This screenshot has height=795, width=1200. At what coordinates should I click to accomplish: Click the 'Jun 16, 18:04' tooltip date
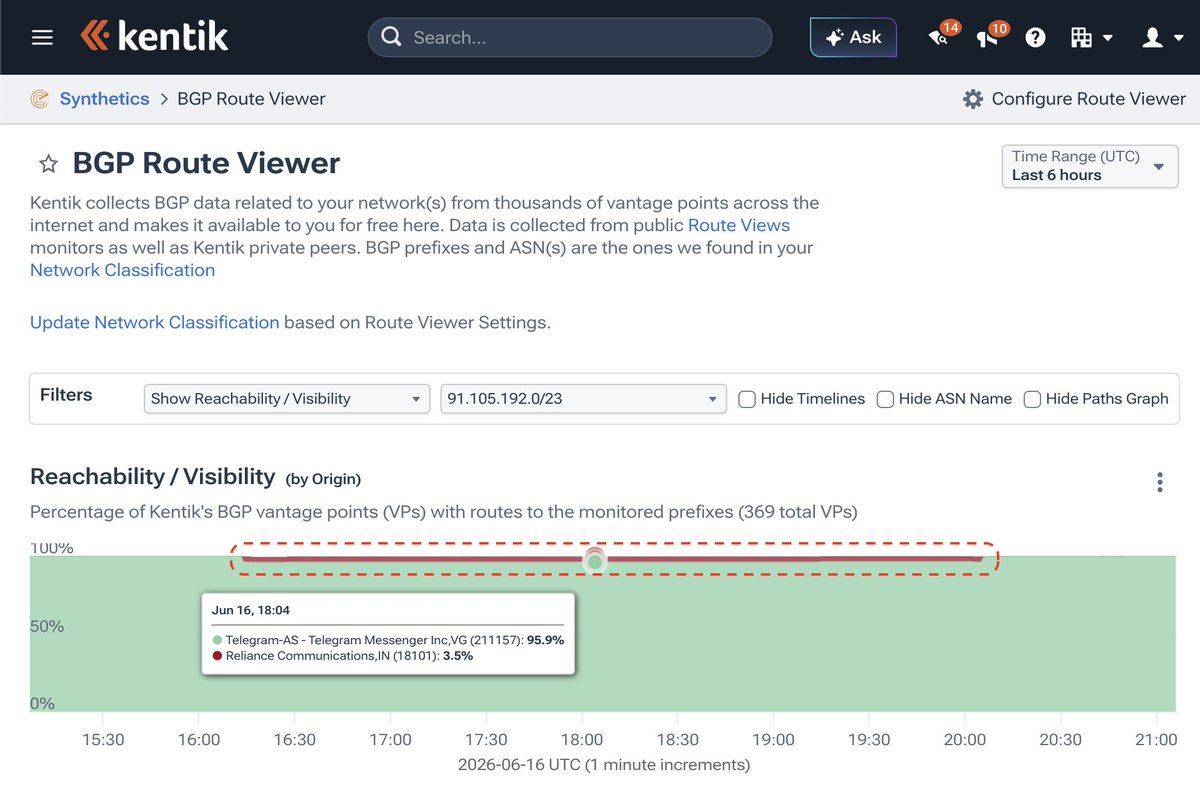coord(250,610)
